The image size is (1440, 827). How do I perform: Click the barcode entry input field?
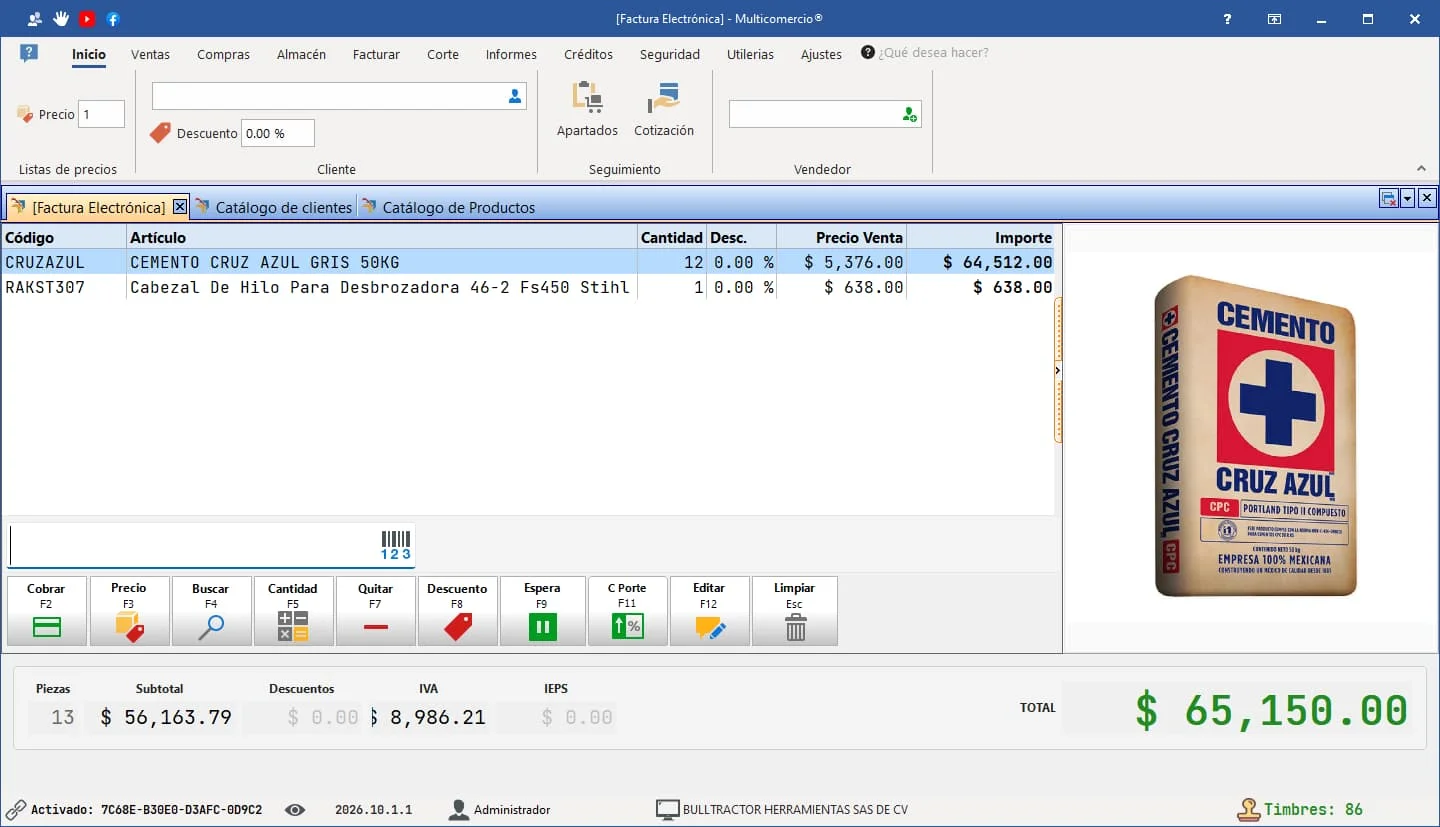tap(194, 546)
